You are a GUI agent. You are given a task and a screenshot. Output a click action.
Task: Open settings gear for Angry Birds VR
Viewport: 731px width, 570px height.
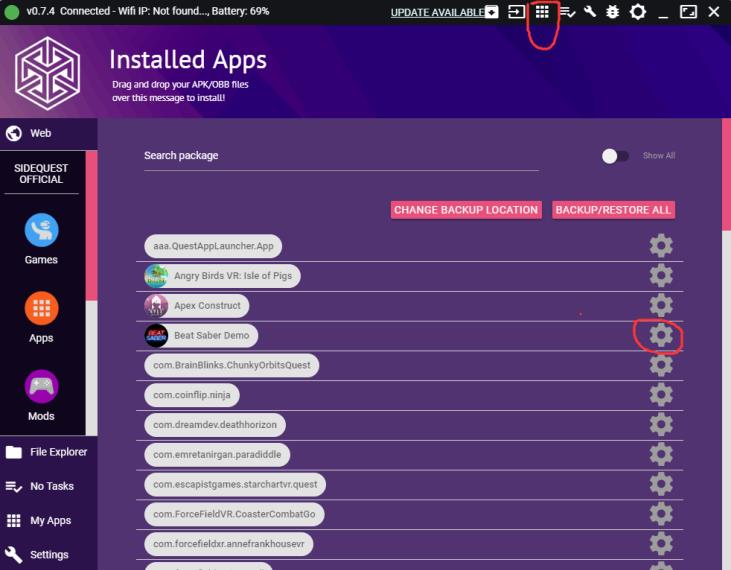pos(661,275)
